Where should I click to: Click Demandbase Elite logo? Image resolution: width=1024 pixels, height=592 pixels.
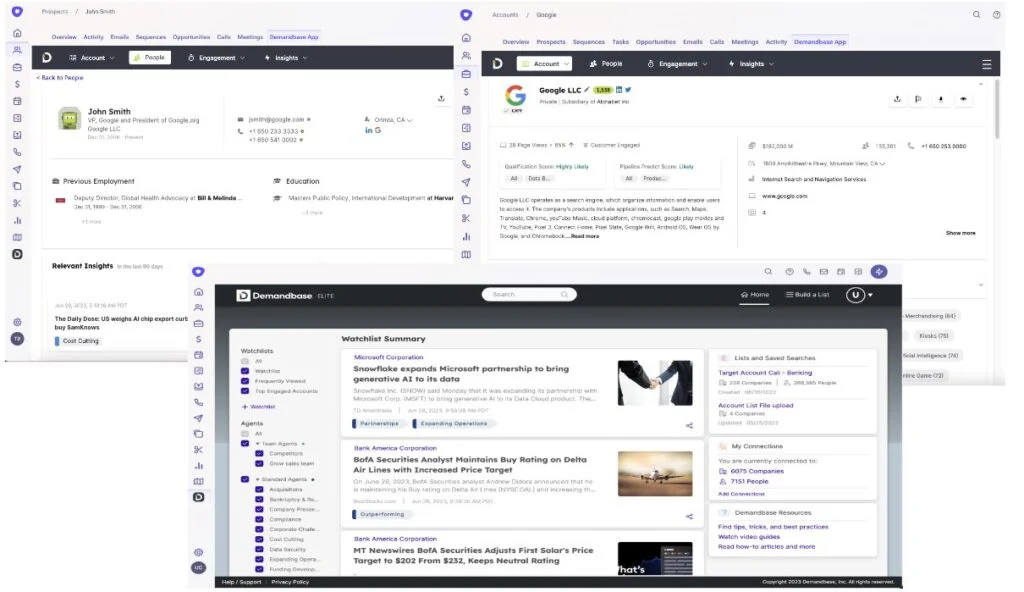tap(285, 295)
